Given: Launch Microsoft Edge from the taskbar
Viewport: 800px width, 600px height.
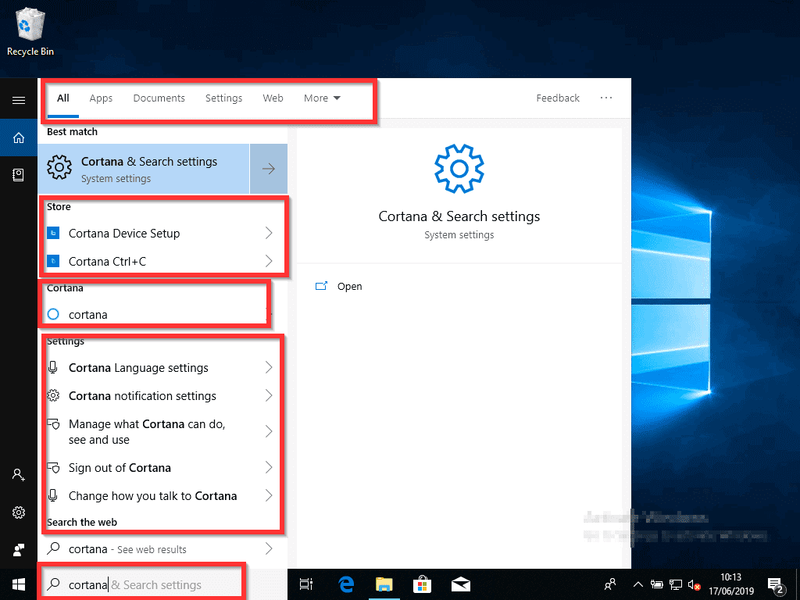Looking at the screenshot, I should 346,585.
